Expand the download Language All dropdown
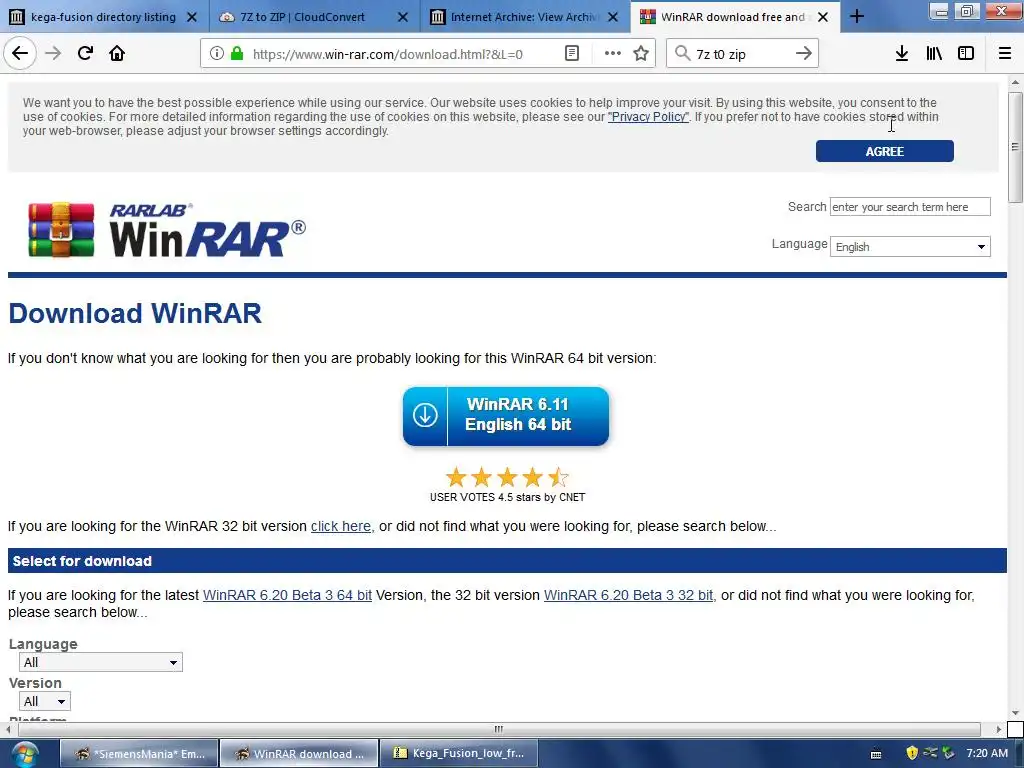 101,662
